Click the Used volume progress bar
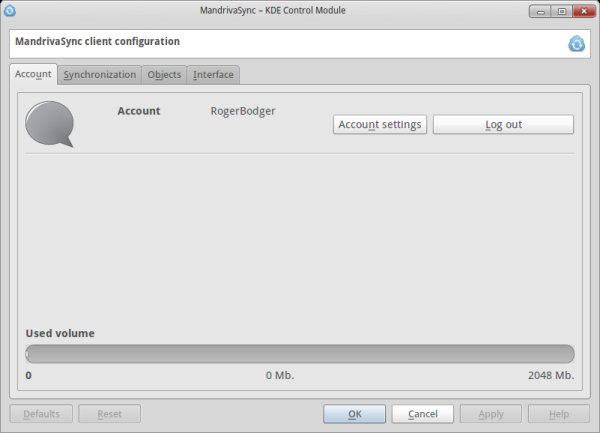Viewport: 600px width, 433px height. [x=300, y=354]
